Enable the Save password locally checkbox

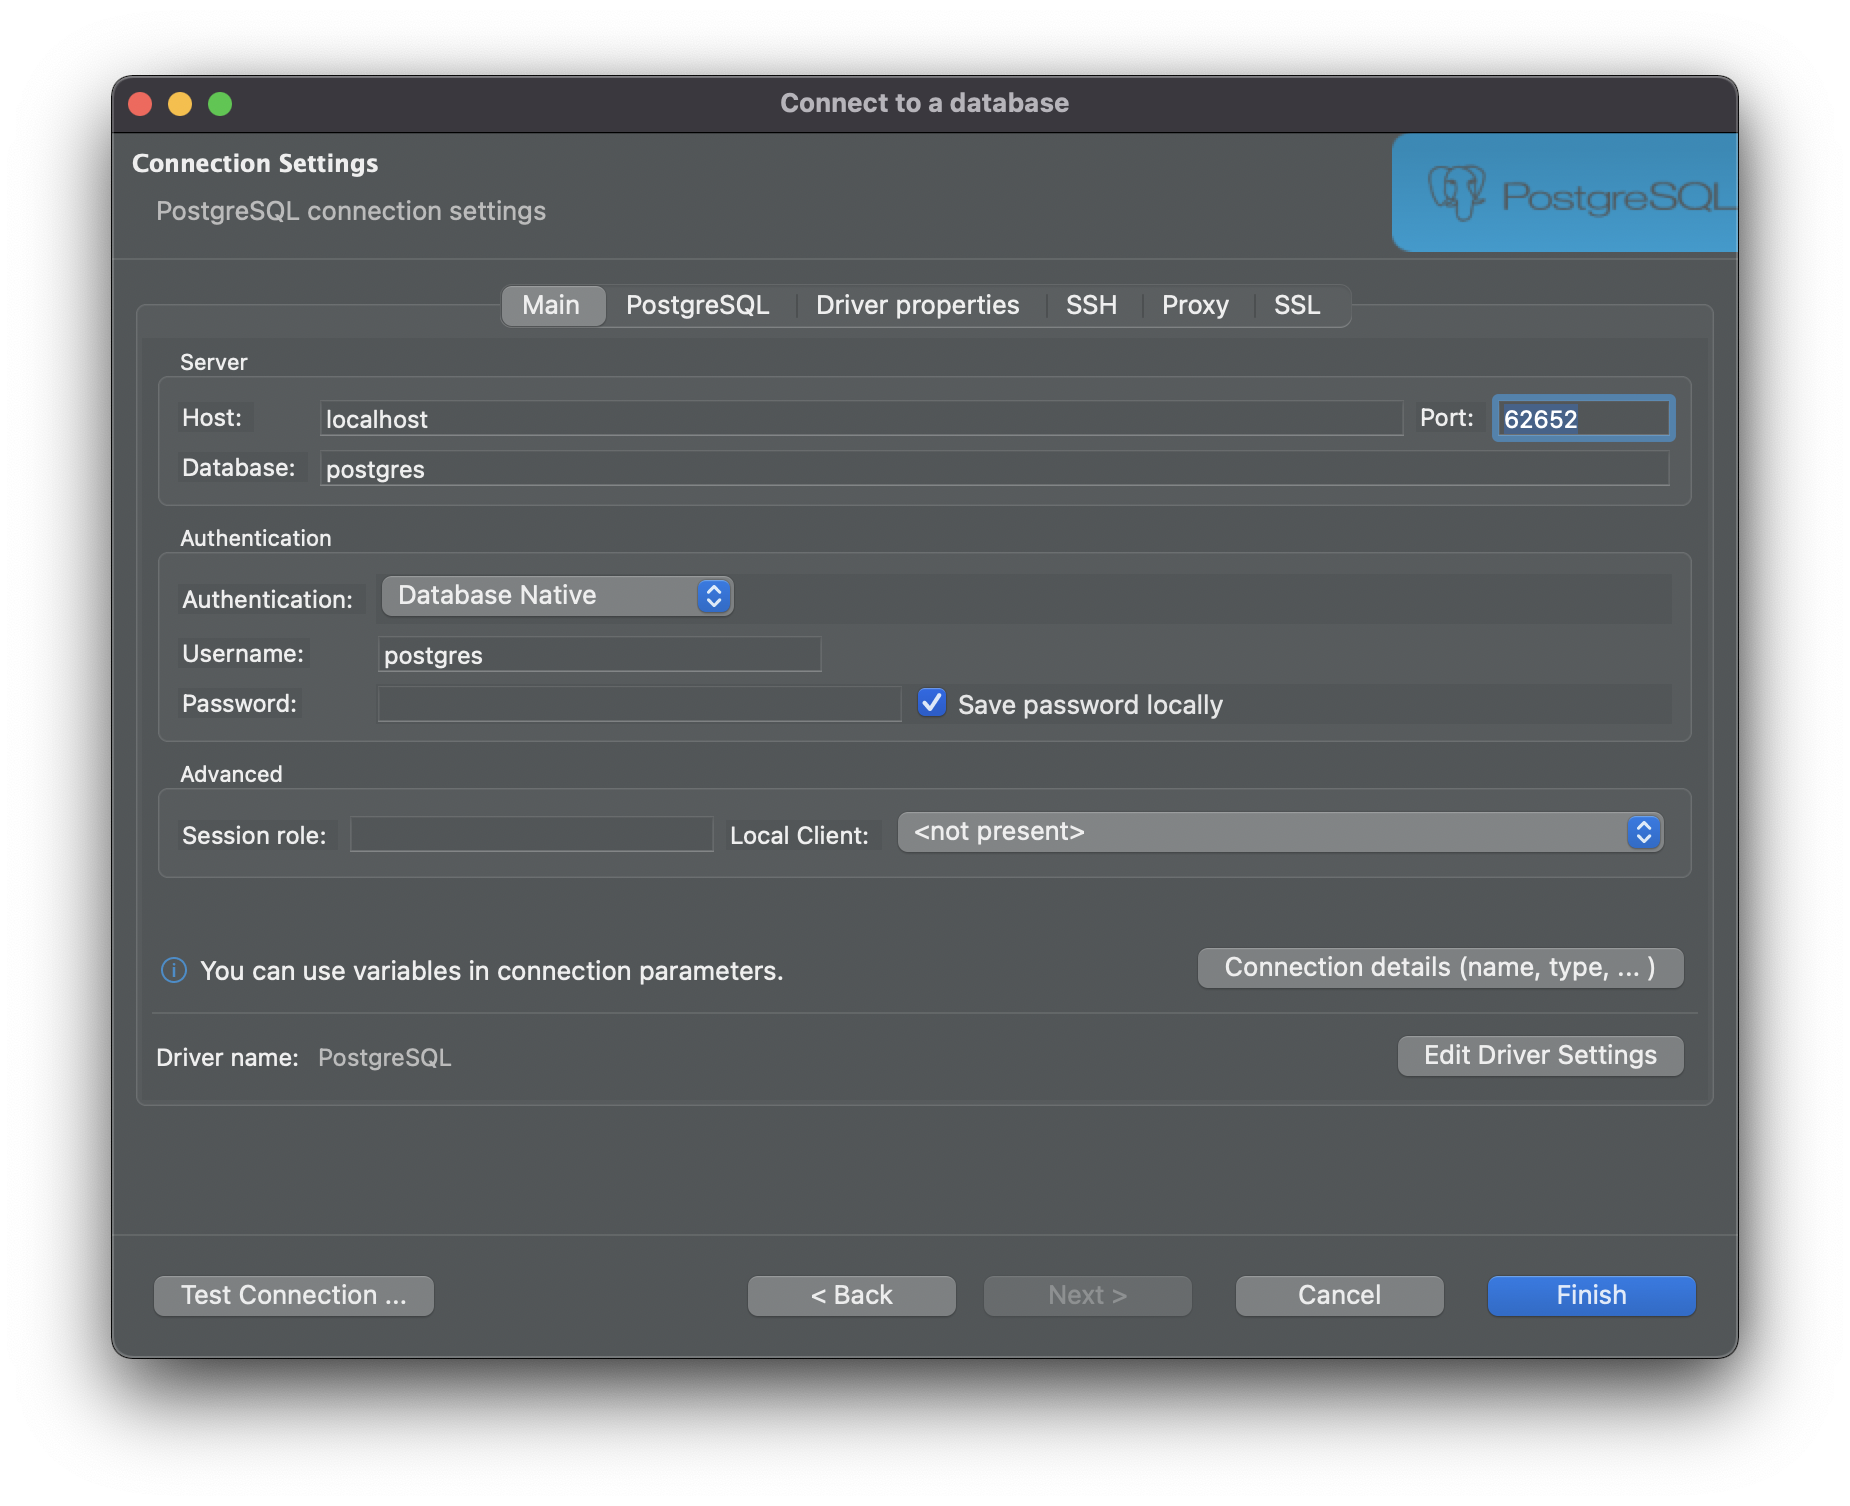pyautogui.click(x=930, y=703)
